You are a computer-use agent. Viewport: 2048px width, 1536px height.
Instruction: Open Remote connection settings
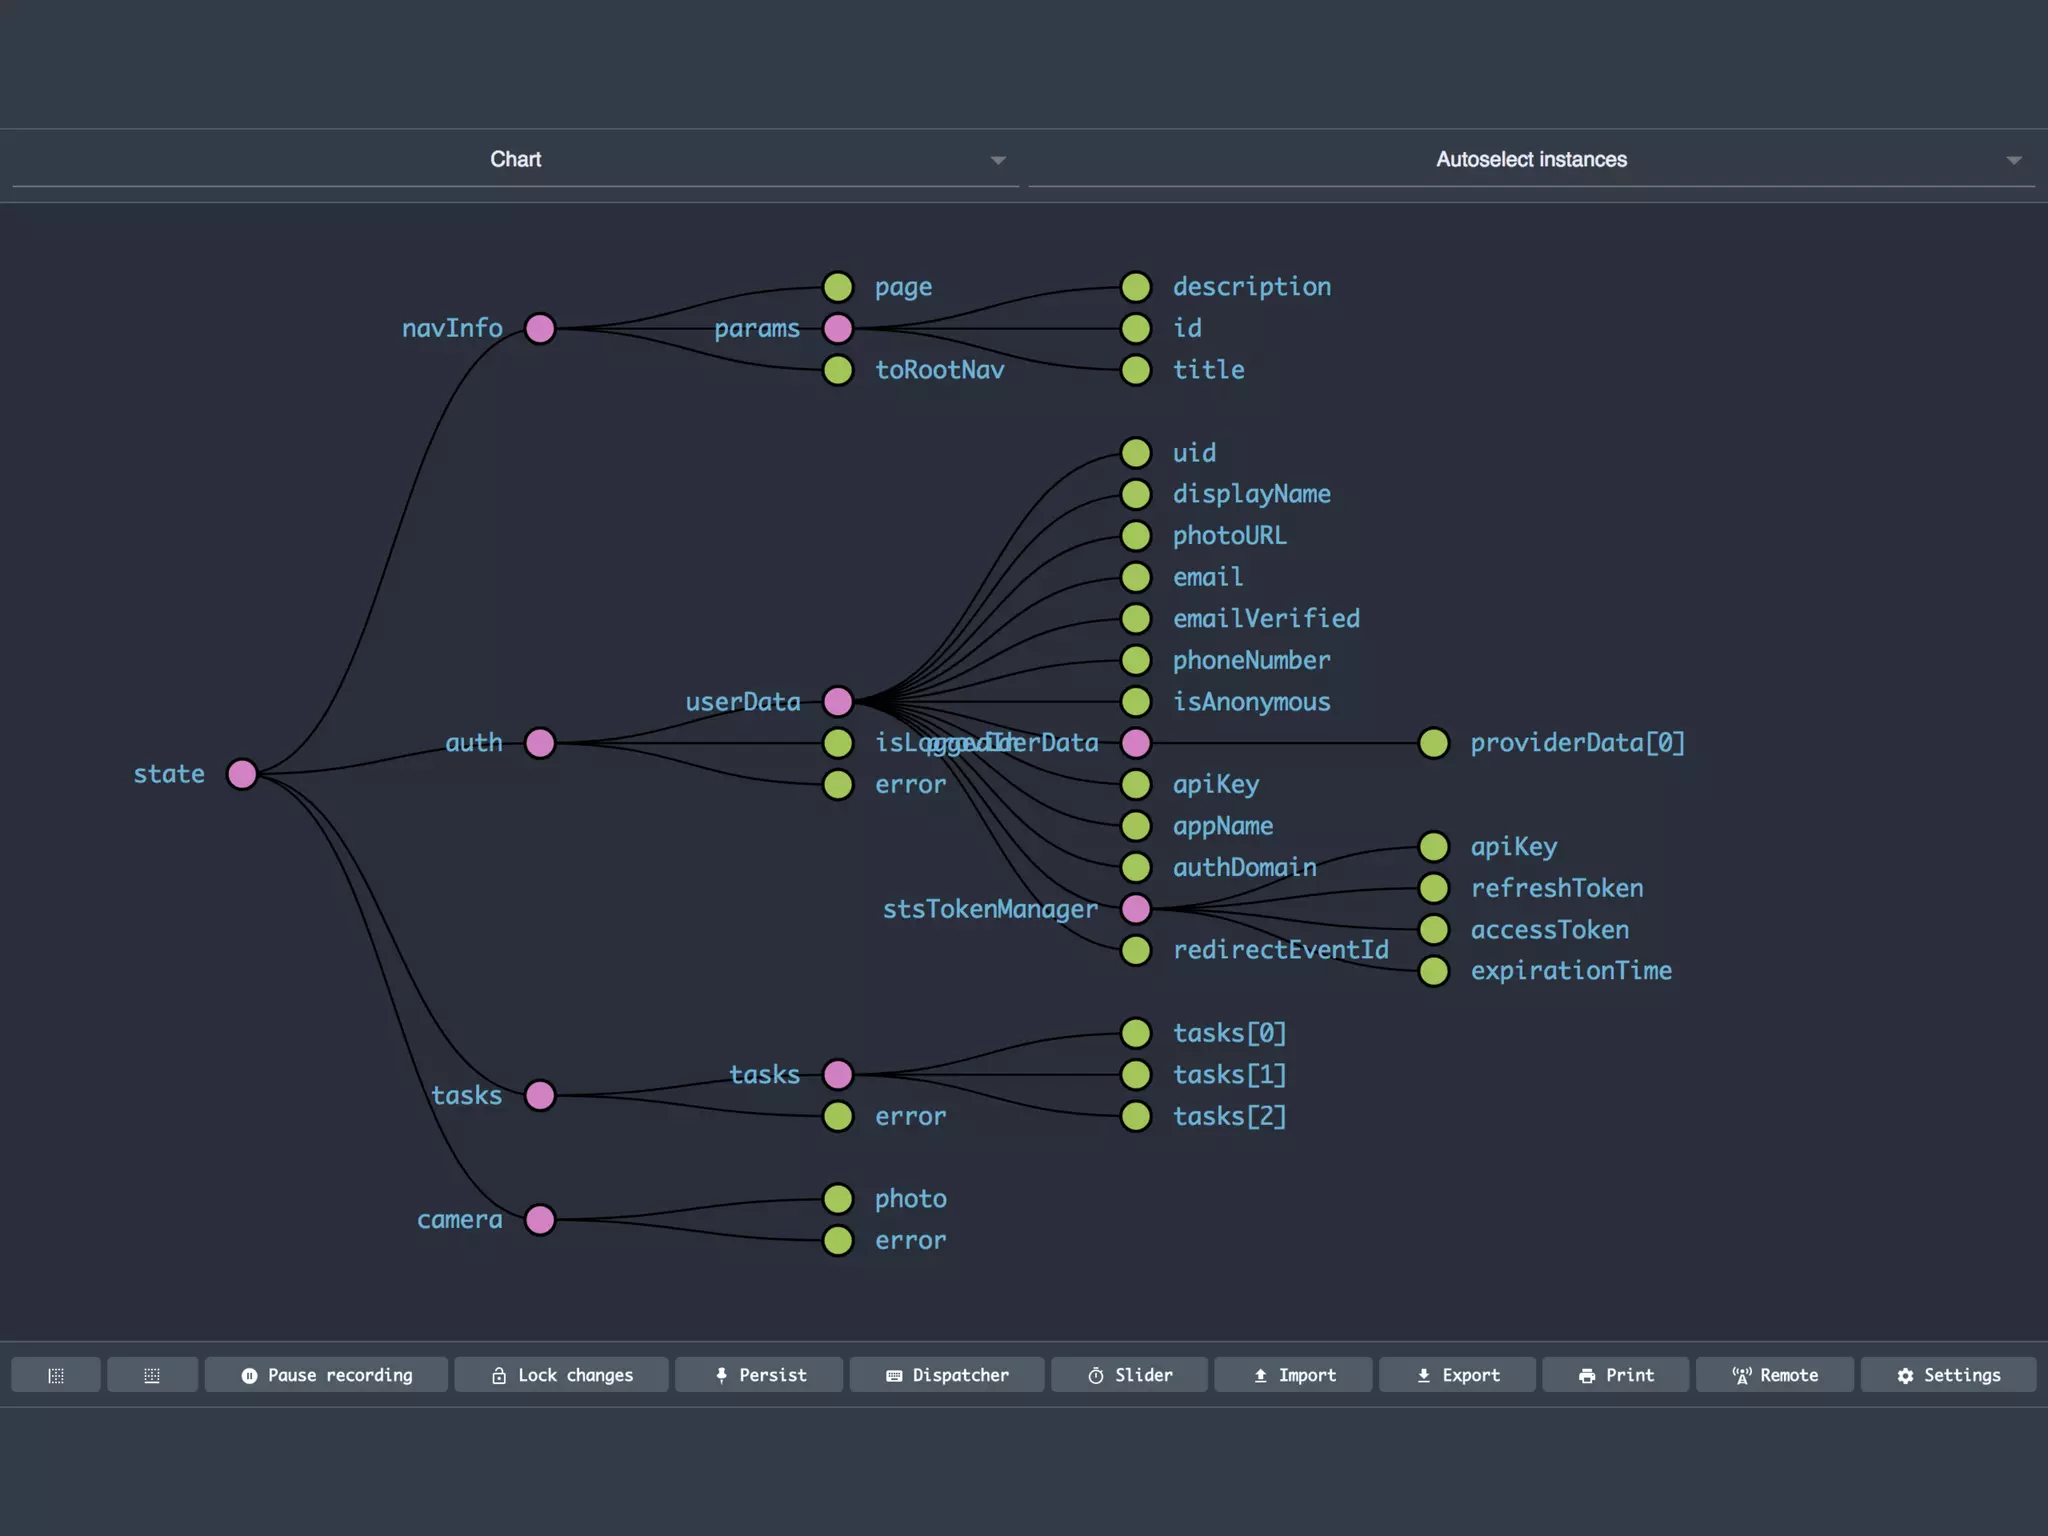[1774, 1375]
